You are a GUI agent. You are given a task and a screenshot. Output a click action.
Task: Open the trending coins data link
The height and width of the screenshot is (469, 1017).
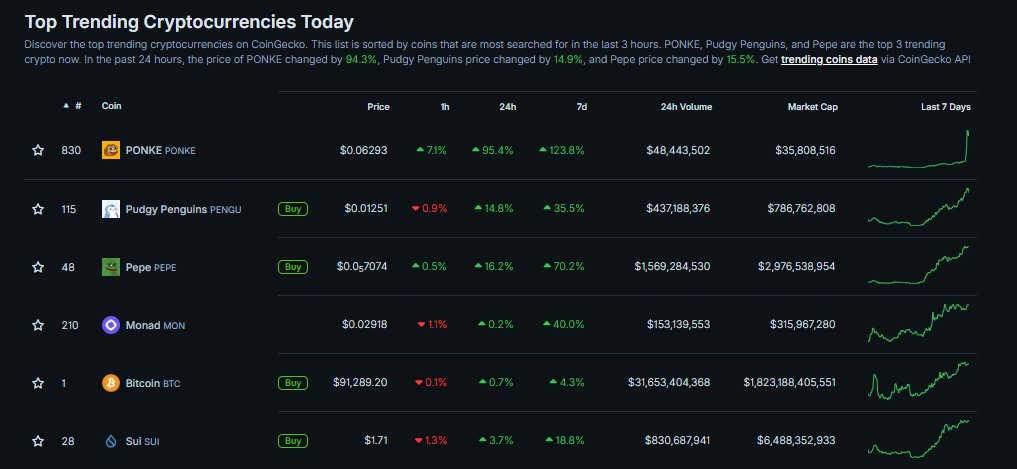click(x=829, y=60)
